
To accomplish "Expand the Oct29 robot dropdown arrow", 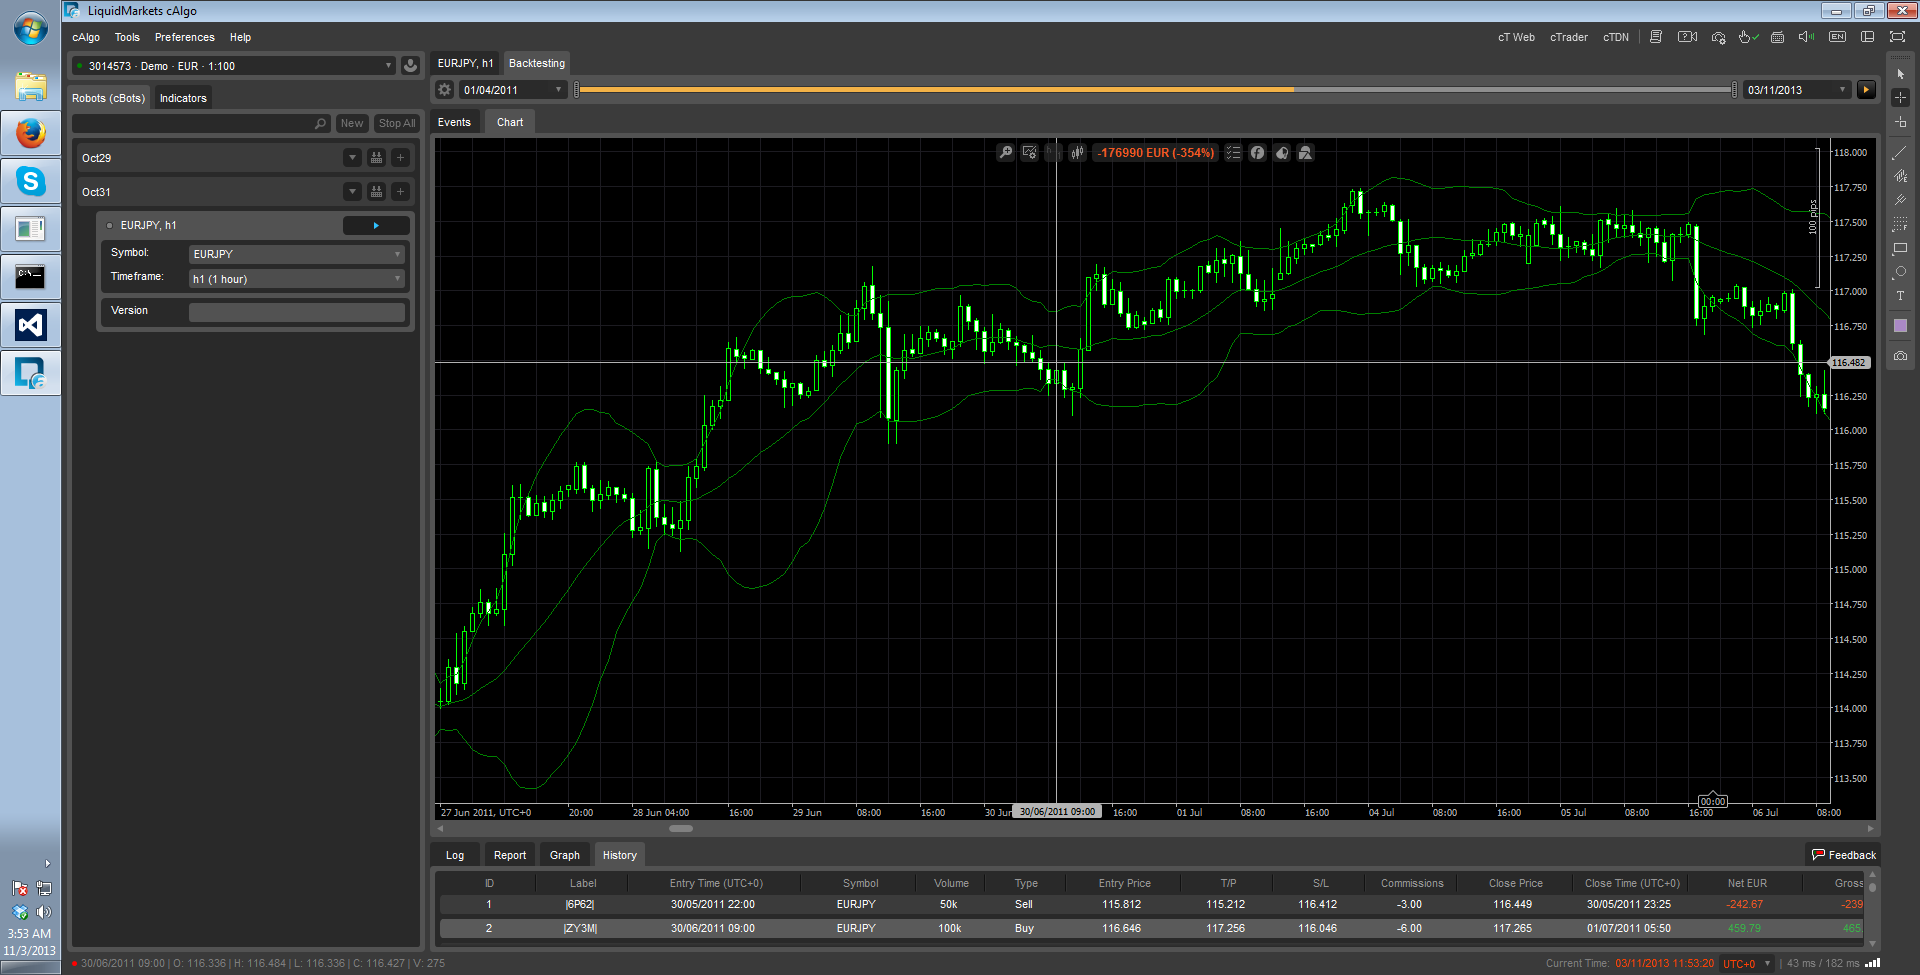I will [x=352, y=158].
